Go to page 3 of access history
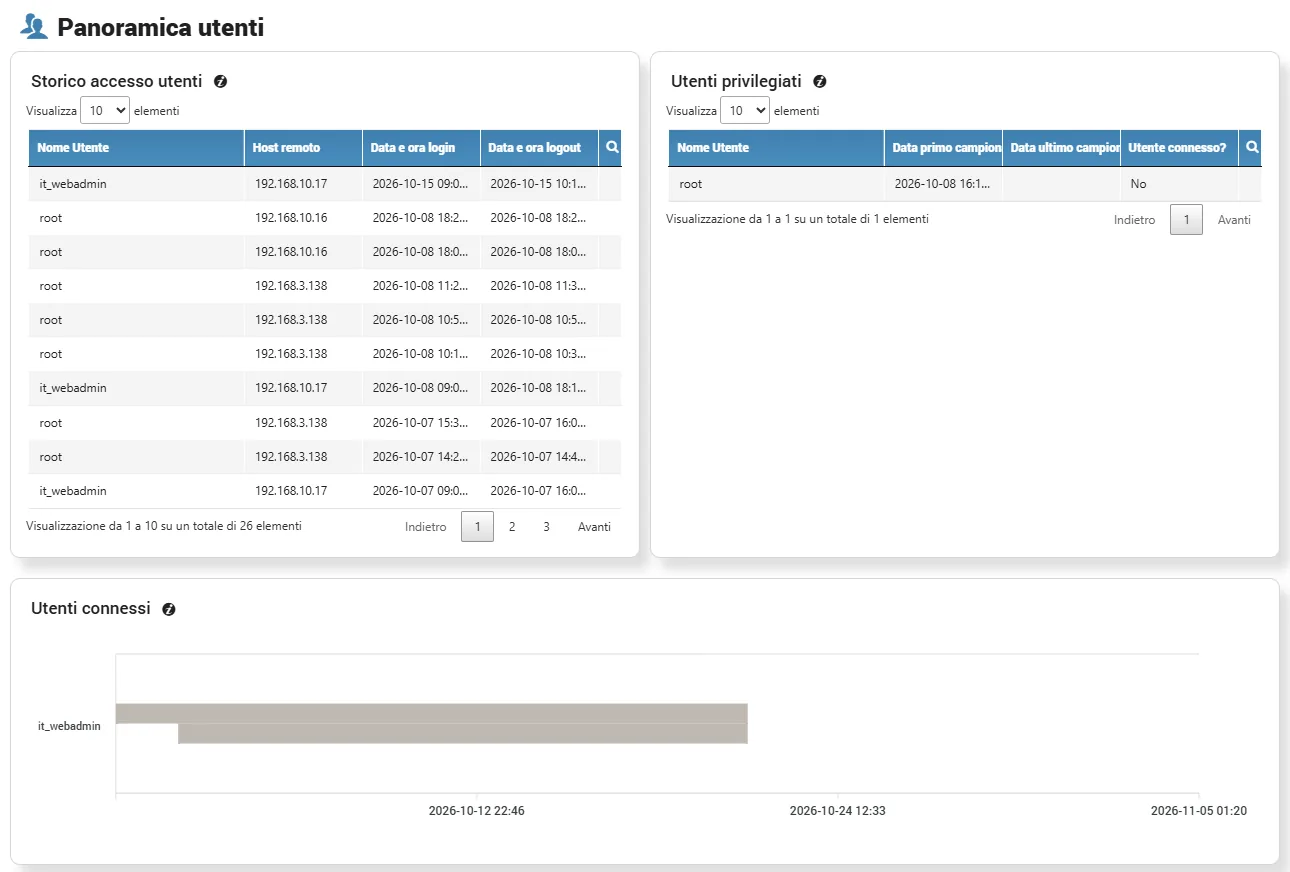The image size is (1290, 872). coord(546,526)
